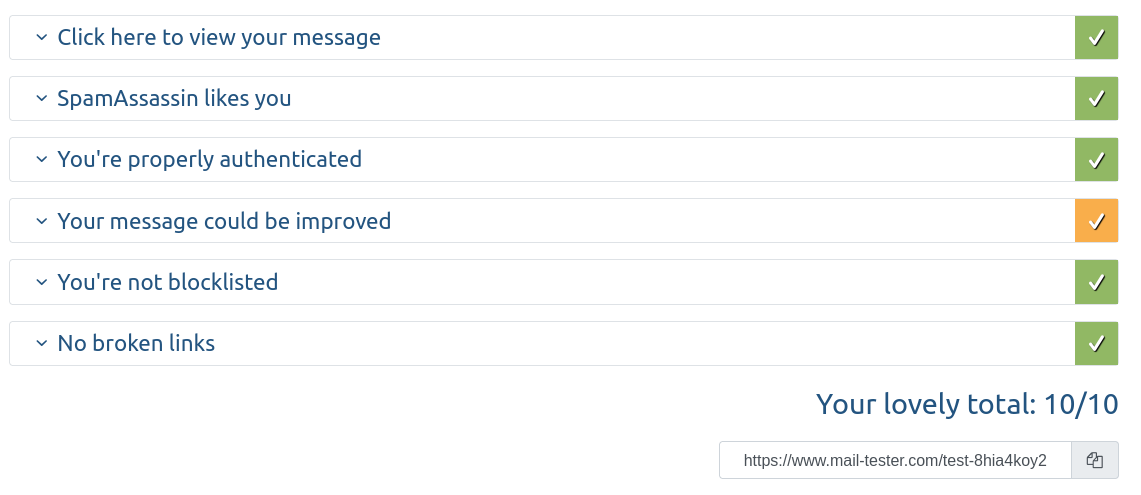The width and height of the screenshot is (1141, 495).
Task: Expand chevron beside Your message could be improved
Action: 41,221
